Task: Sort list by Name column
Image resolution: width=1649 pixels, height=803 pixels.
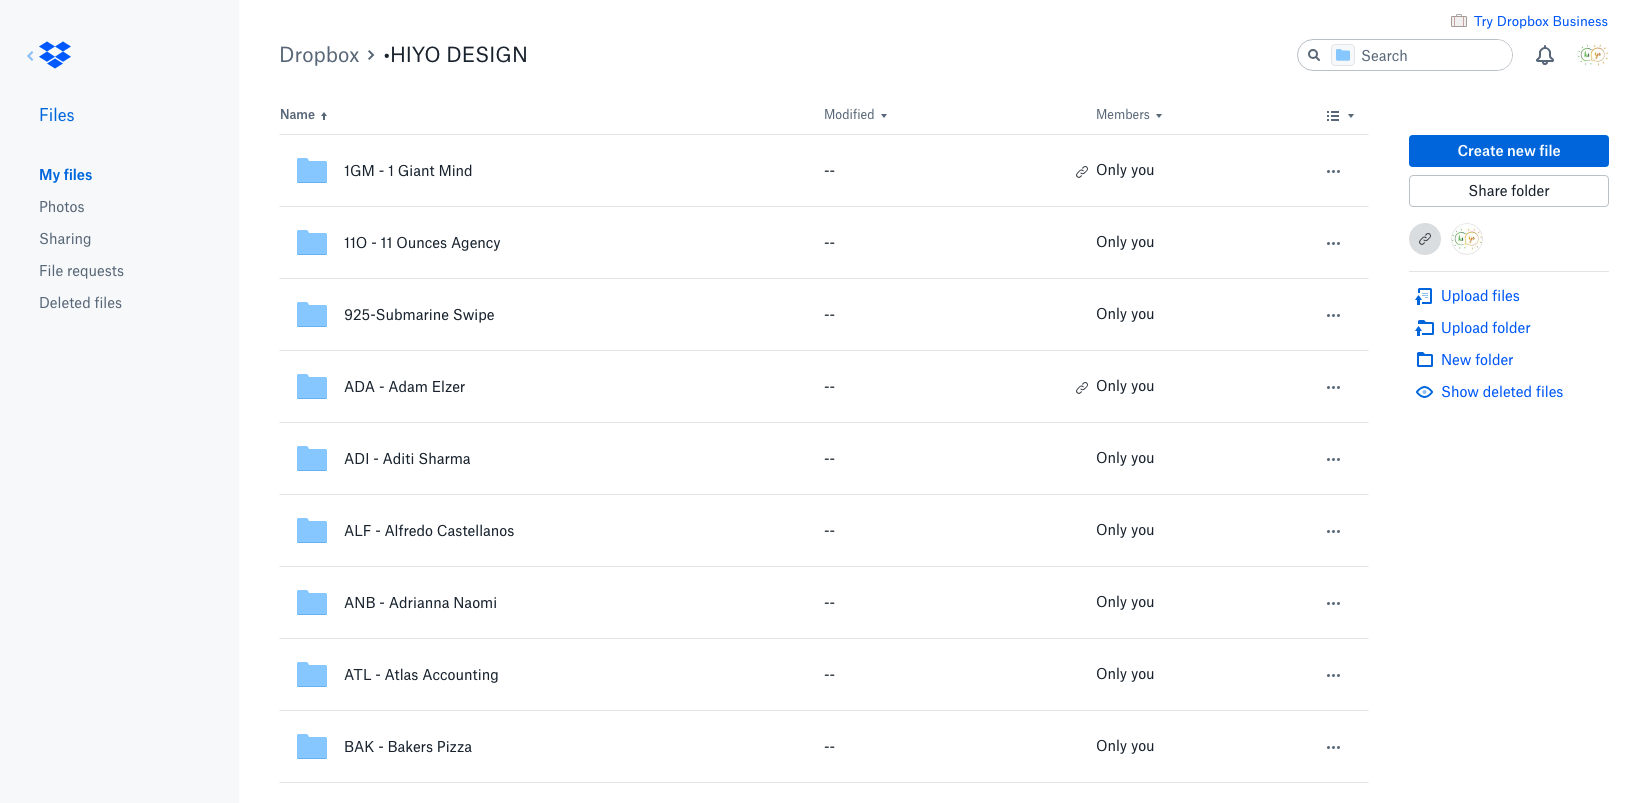Action: [303, 115]
